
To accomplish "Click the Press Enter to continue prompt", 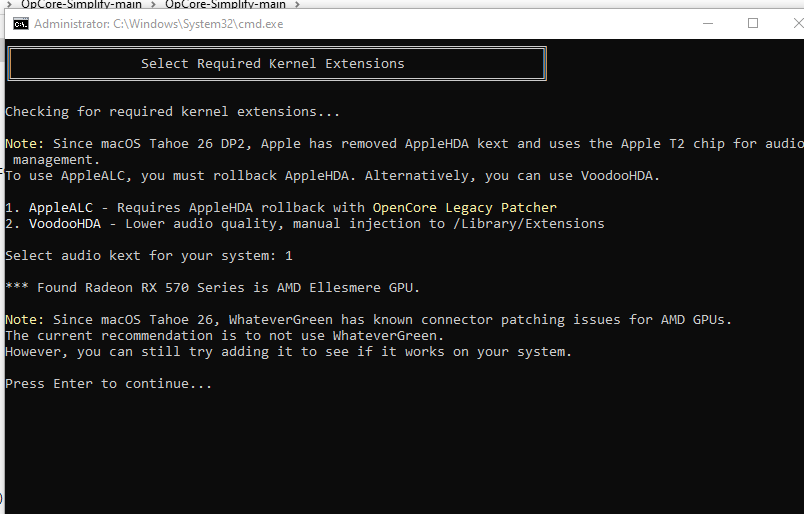I will point(109,384).
